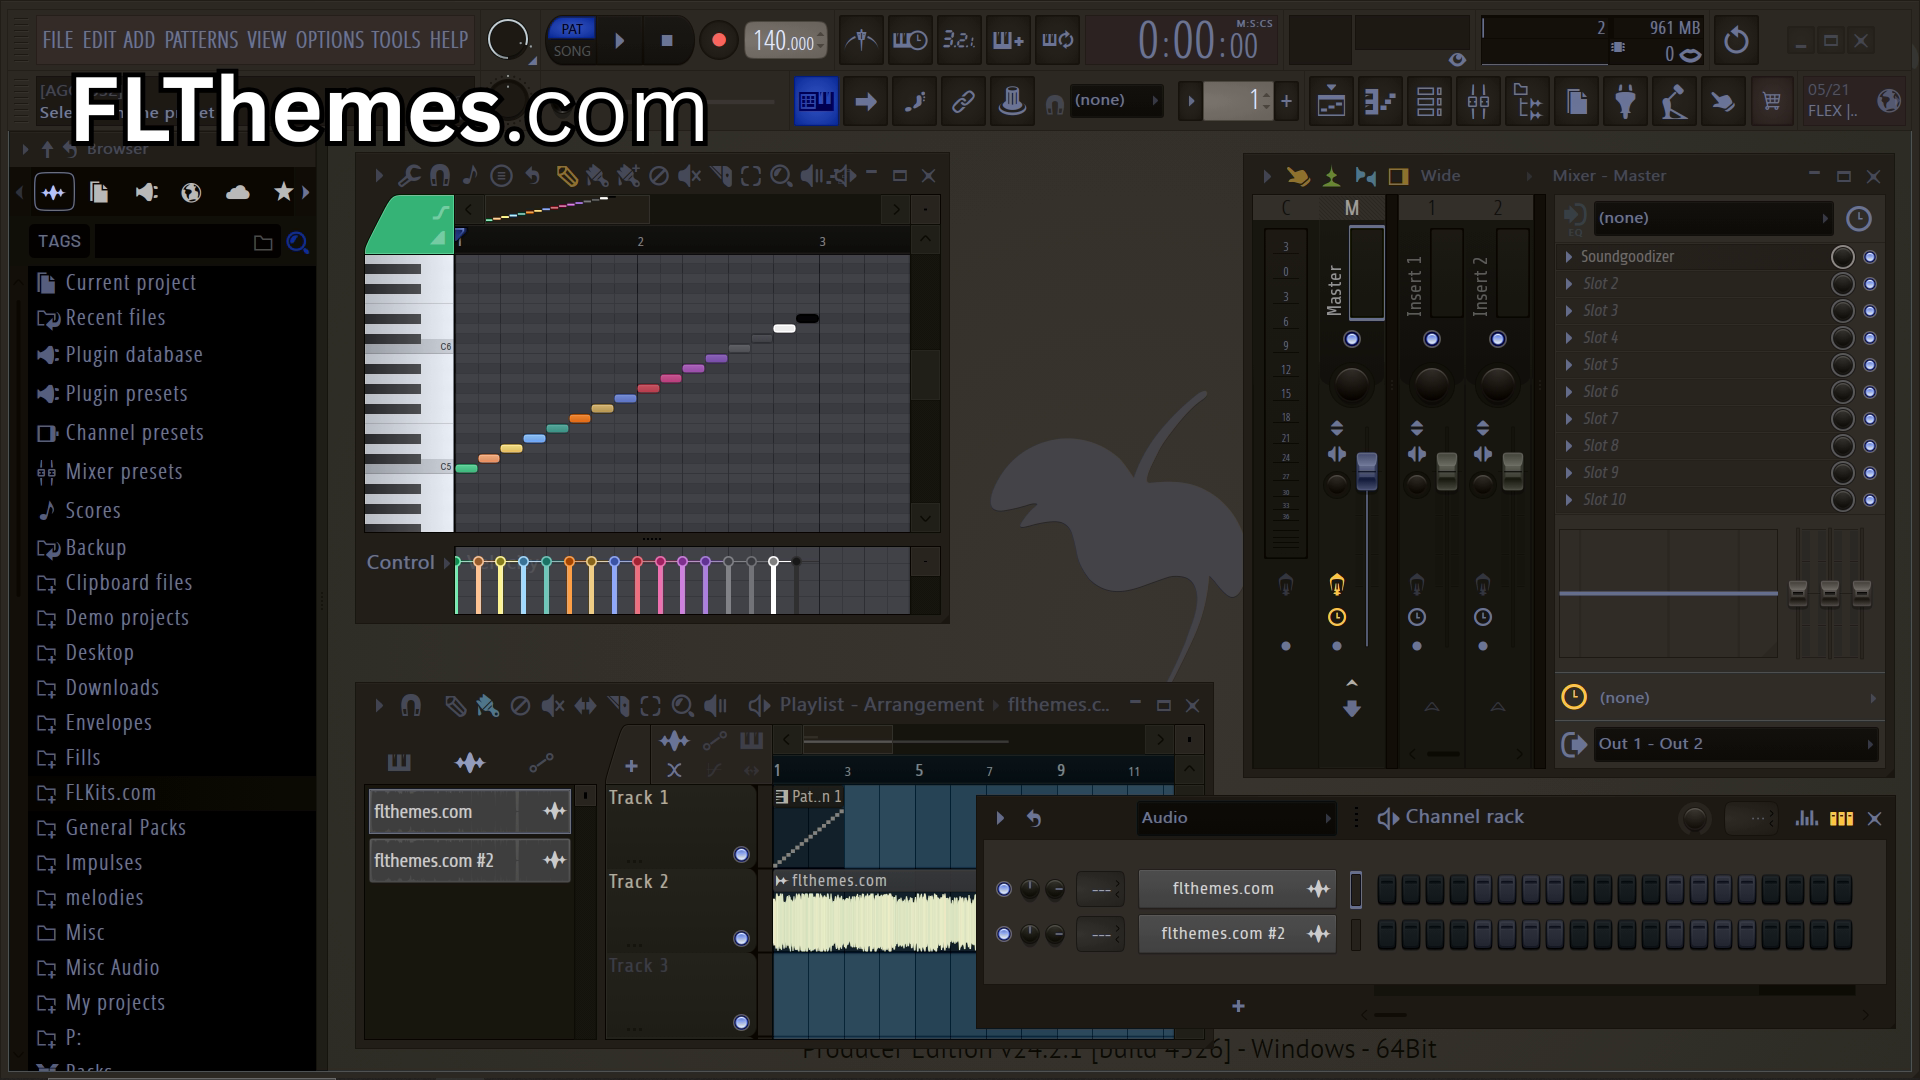Click the browser files document tab icon
Viewport: 1920px width, 1080px height.
(x=99, y=192)
